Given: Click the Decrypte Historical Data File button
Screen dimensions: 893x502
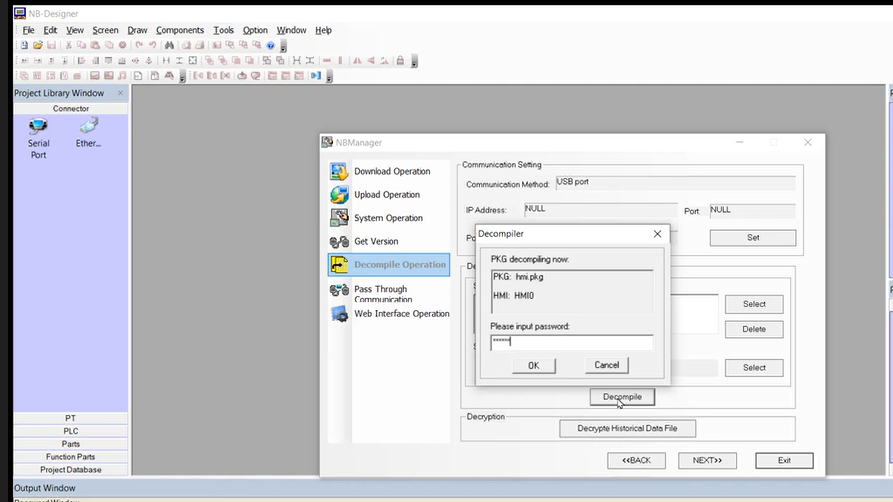Looking at the screenshot, I should [627, 428].
